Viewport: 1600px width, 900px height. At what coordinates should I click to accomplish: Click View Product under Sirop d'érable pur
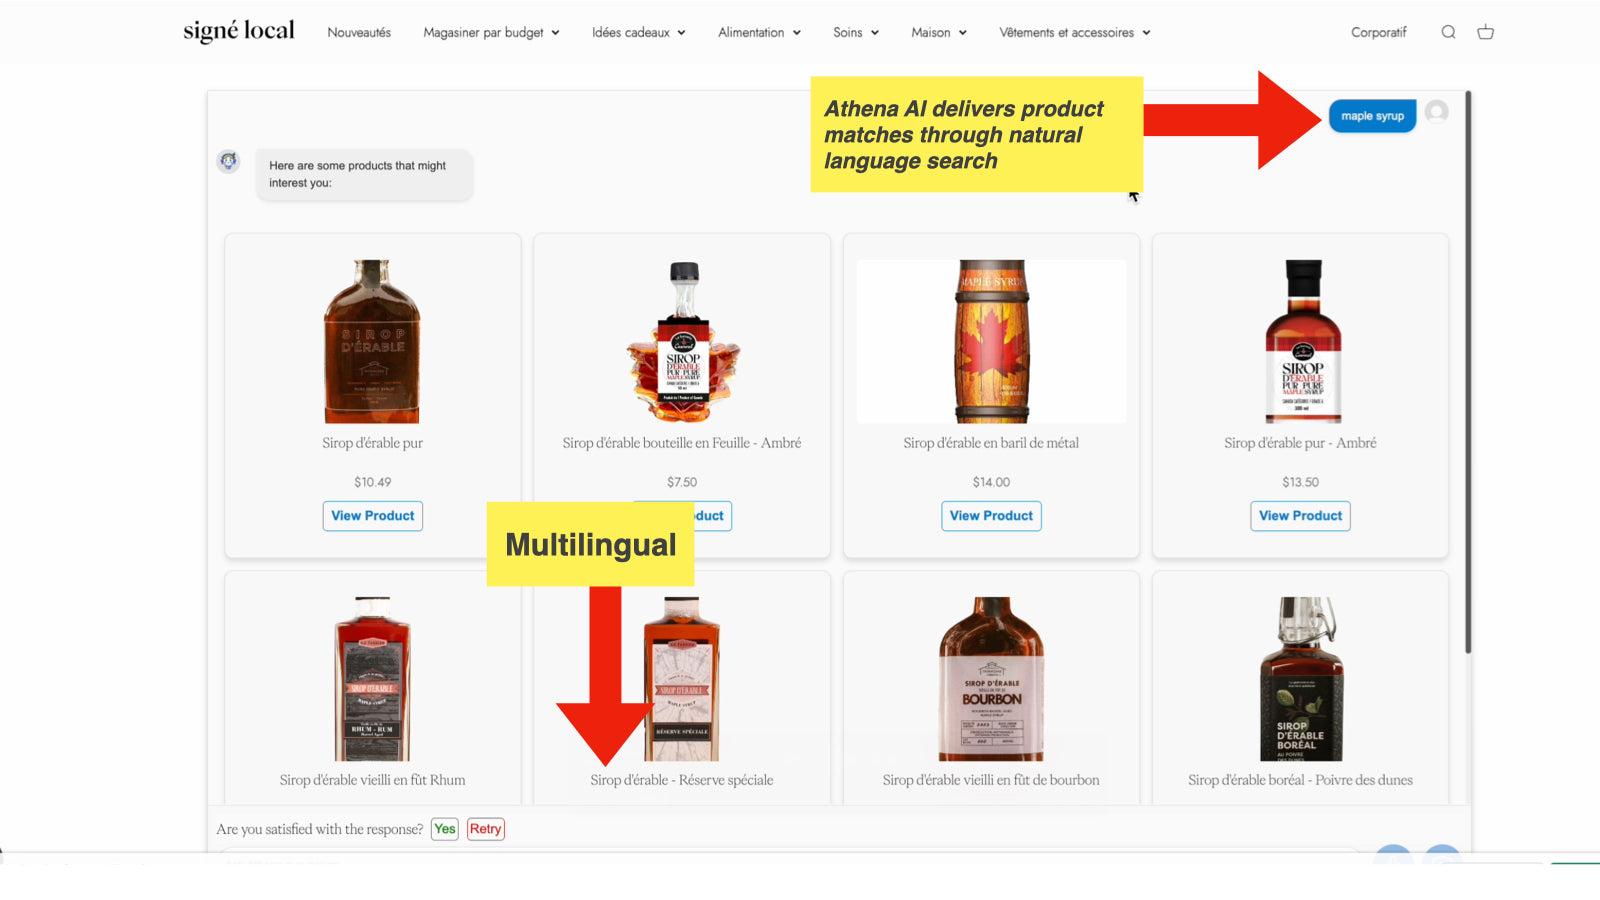coord(372,516)
